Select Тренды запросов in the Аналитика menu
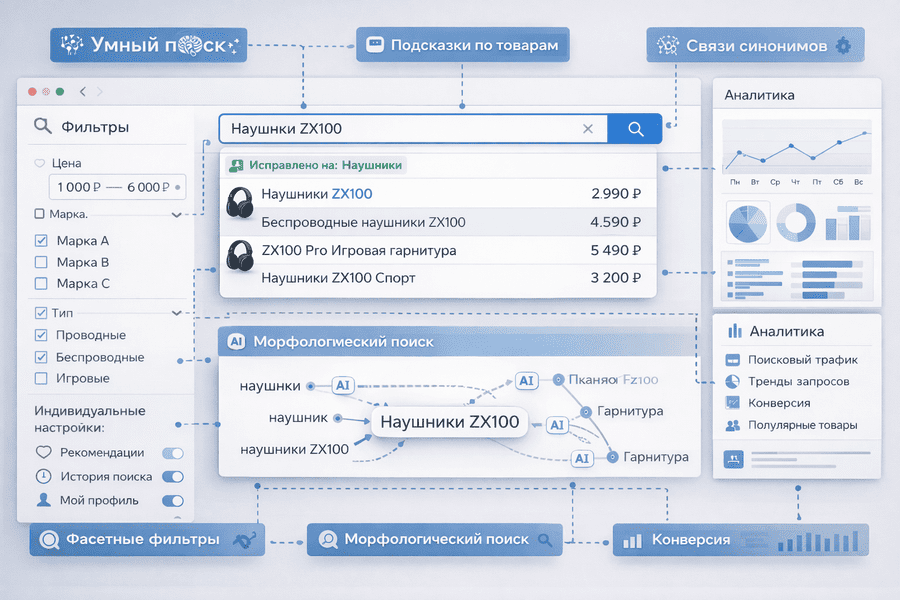The image size is (900, 600). 799,381
